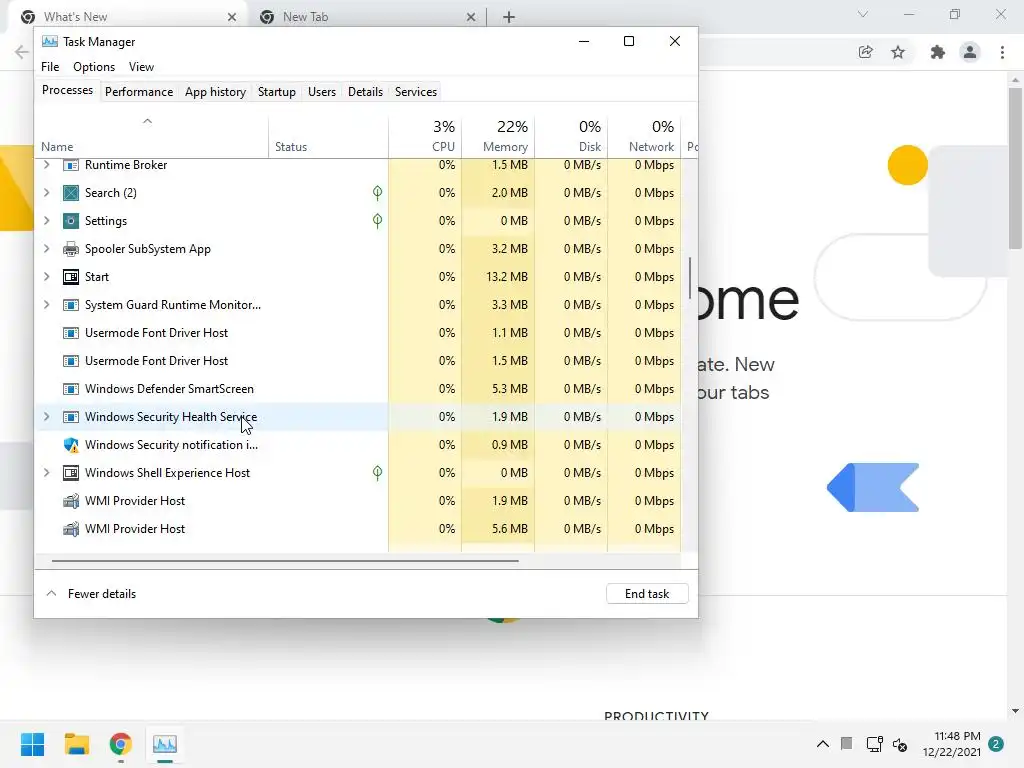The height and width of the screenshot is (768, 1024).
Task: Open the Windows Start button on taskbar
Action: coord(32,744)
